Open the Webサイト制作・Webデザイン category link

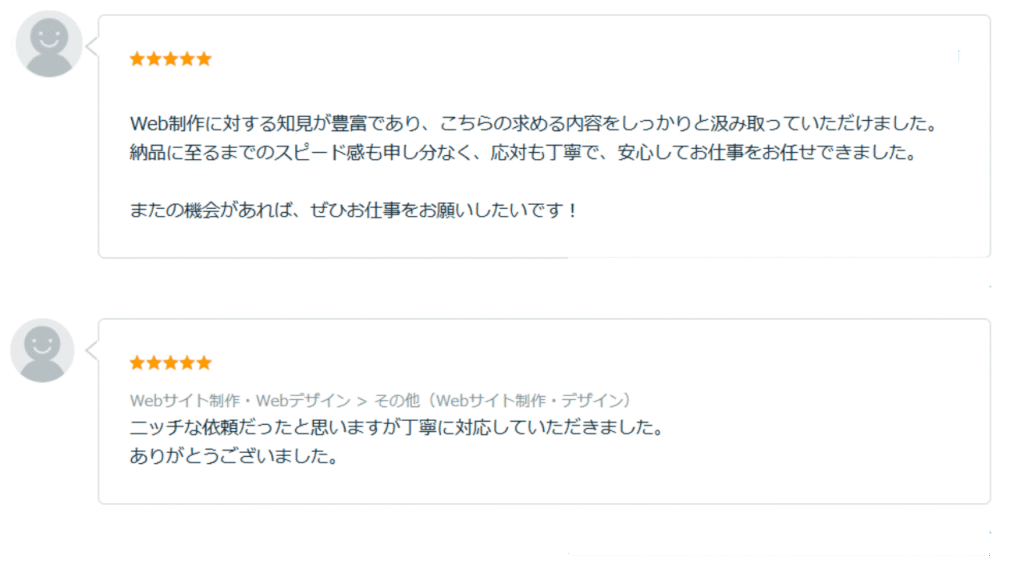coord(240,400)
